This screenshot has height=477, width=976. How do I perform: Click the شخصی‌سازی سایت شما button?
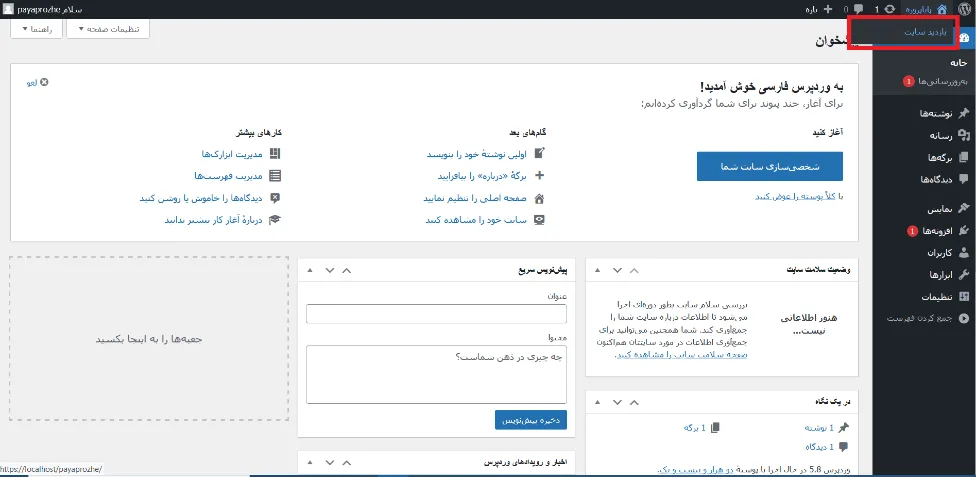point(769,166)
